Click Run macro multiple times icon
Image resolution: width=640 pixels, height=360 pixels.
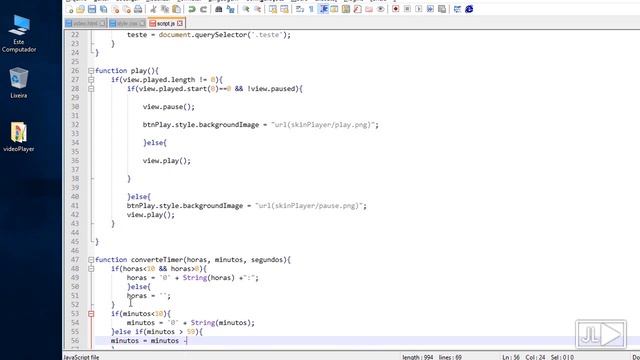430,9
